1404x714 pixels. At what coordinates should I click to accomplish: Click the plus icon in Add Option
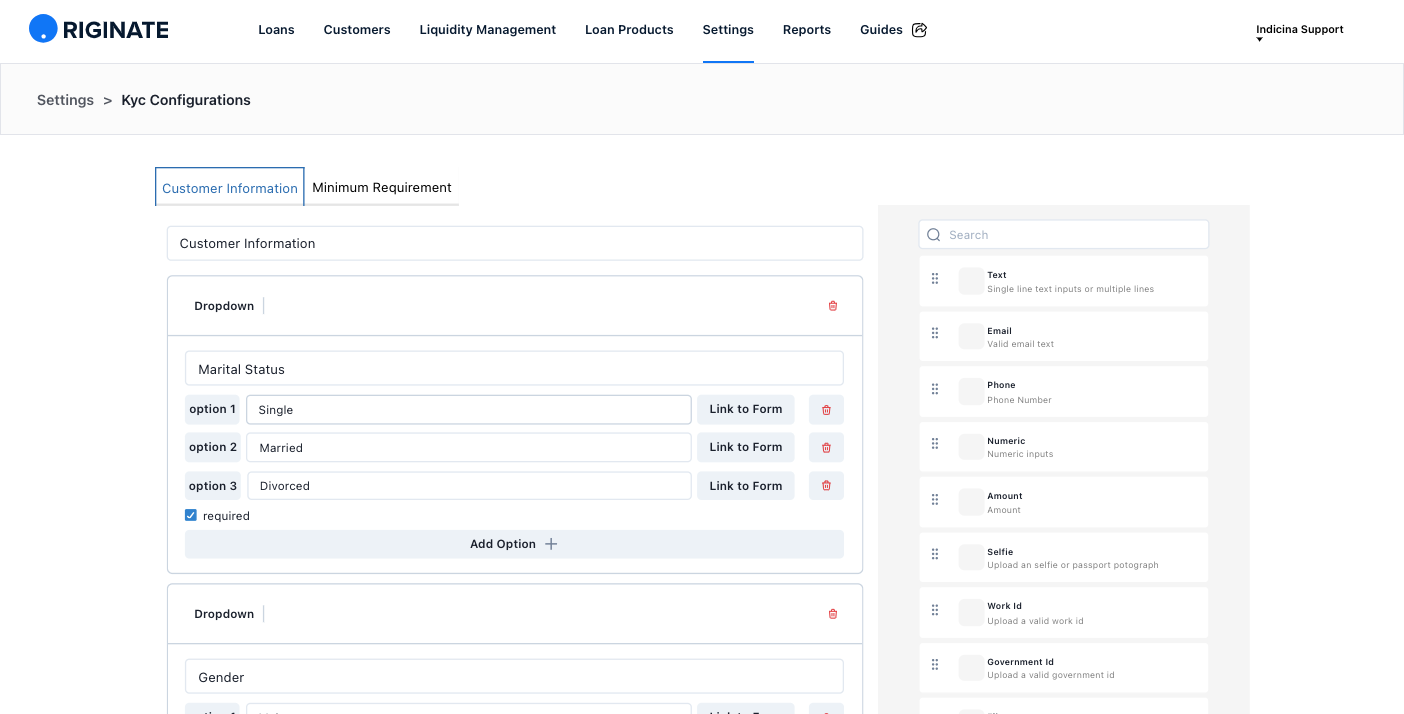tap(550, 544)
